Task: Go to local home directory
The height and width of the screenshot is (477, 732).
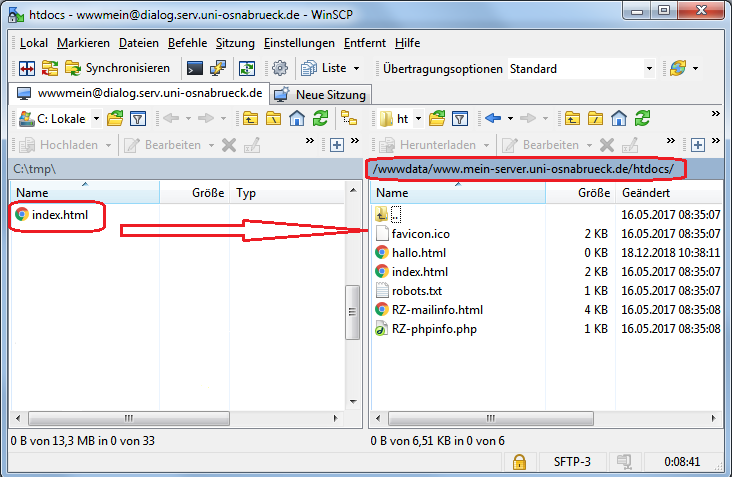Action: pos(296,119)
